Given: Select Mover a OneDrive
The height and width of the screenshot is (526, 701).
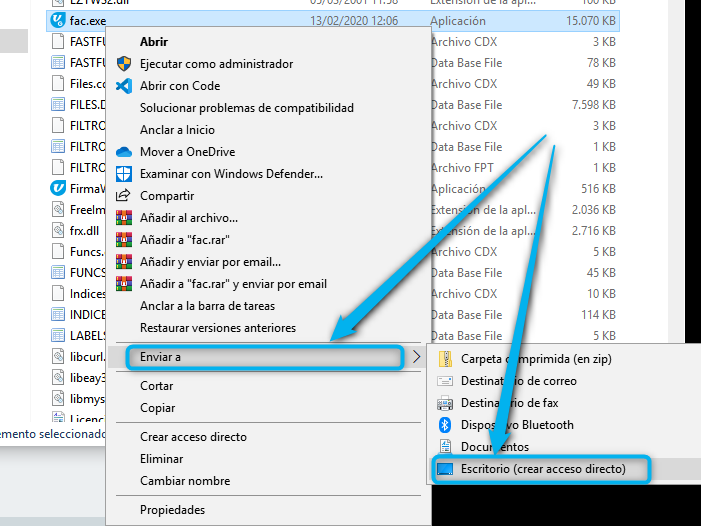Looking at the screenshot, I should [187, 152].
